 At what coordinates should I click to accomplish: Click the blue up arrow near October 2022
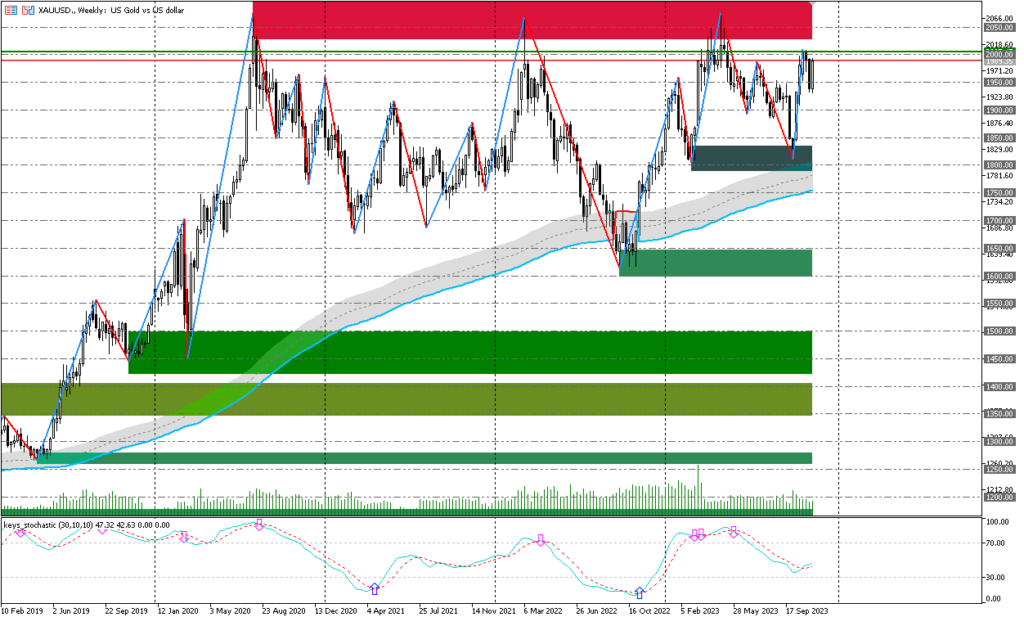[639, 593]
